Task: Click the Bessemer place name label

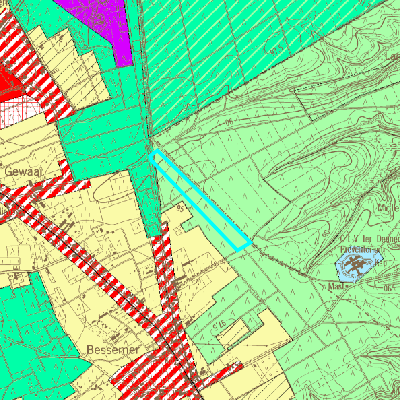Action: [113, 350]
